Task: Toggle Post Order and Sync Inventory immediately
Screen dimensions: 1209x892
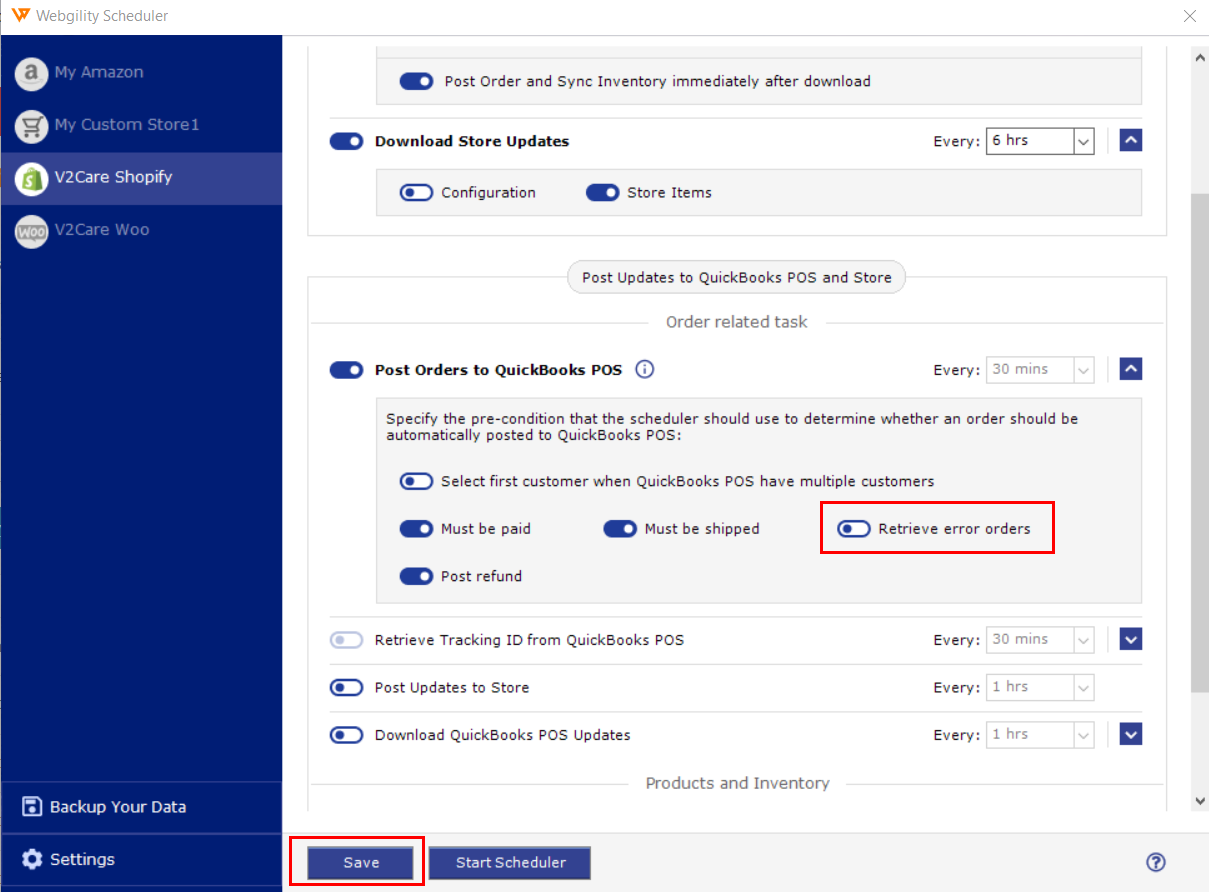Action: click(x=416, y=81)
